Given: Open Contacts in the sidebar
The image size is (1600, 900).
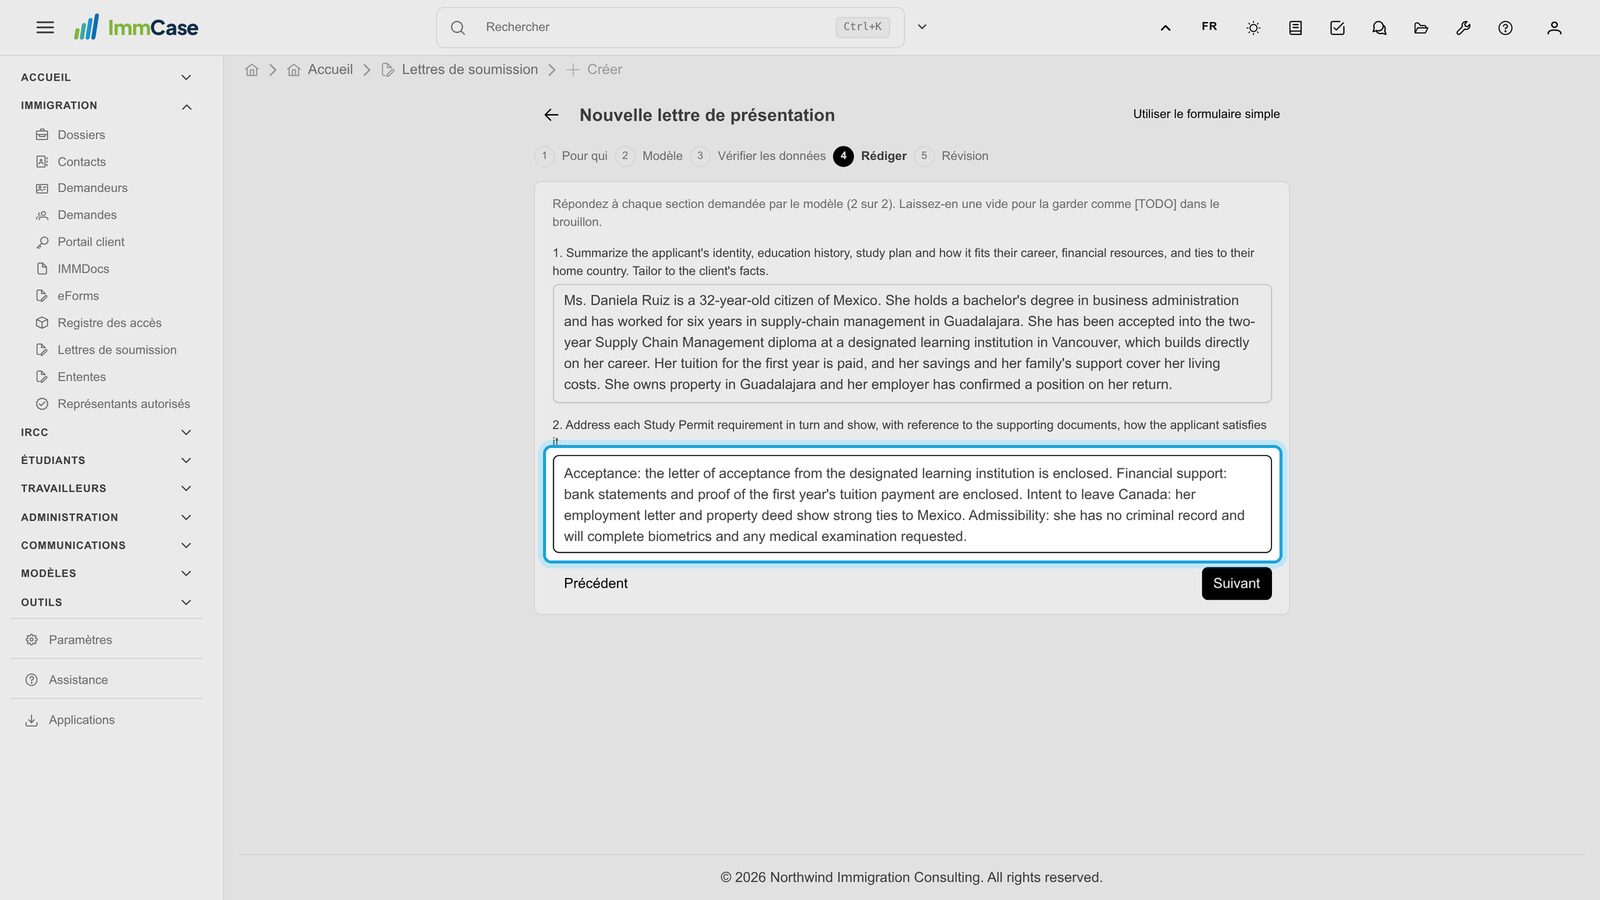Looking at the screenshot, I should pyautogui.click(x=82, y=162).
